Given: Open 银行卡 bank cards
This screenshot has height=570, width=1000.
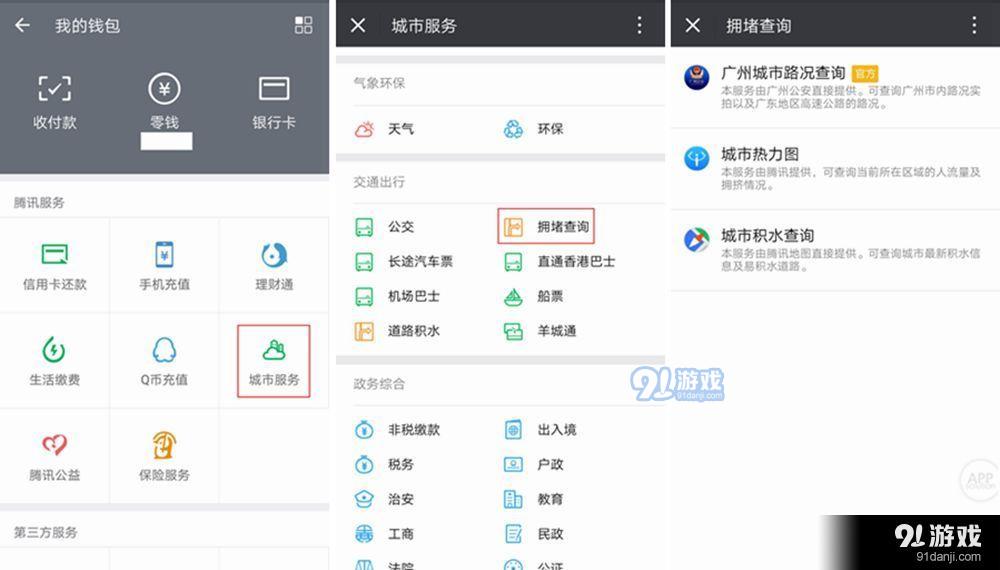Looking at the screenshot, I should pyautogui.click(x=274, y=102).
